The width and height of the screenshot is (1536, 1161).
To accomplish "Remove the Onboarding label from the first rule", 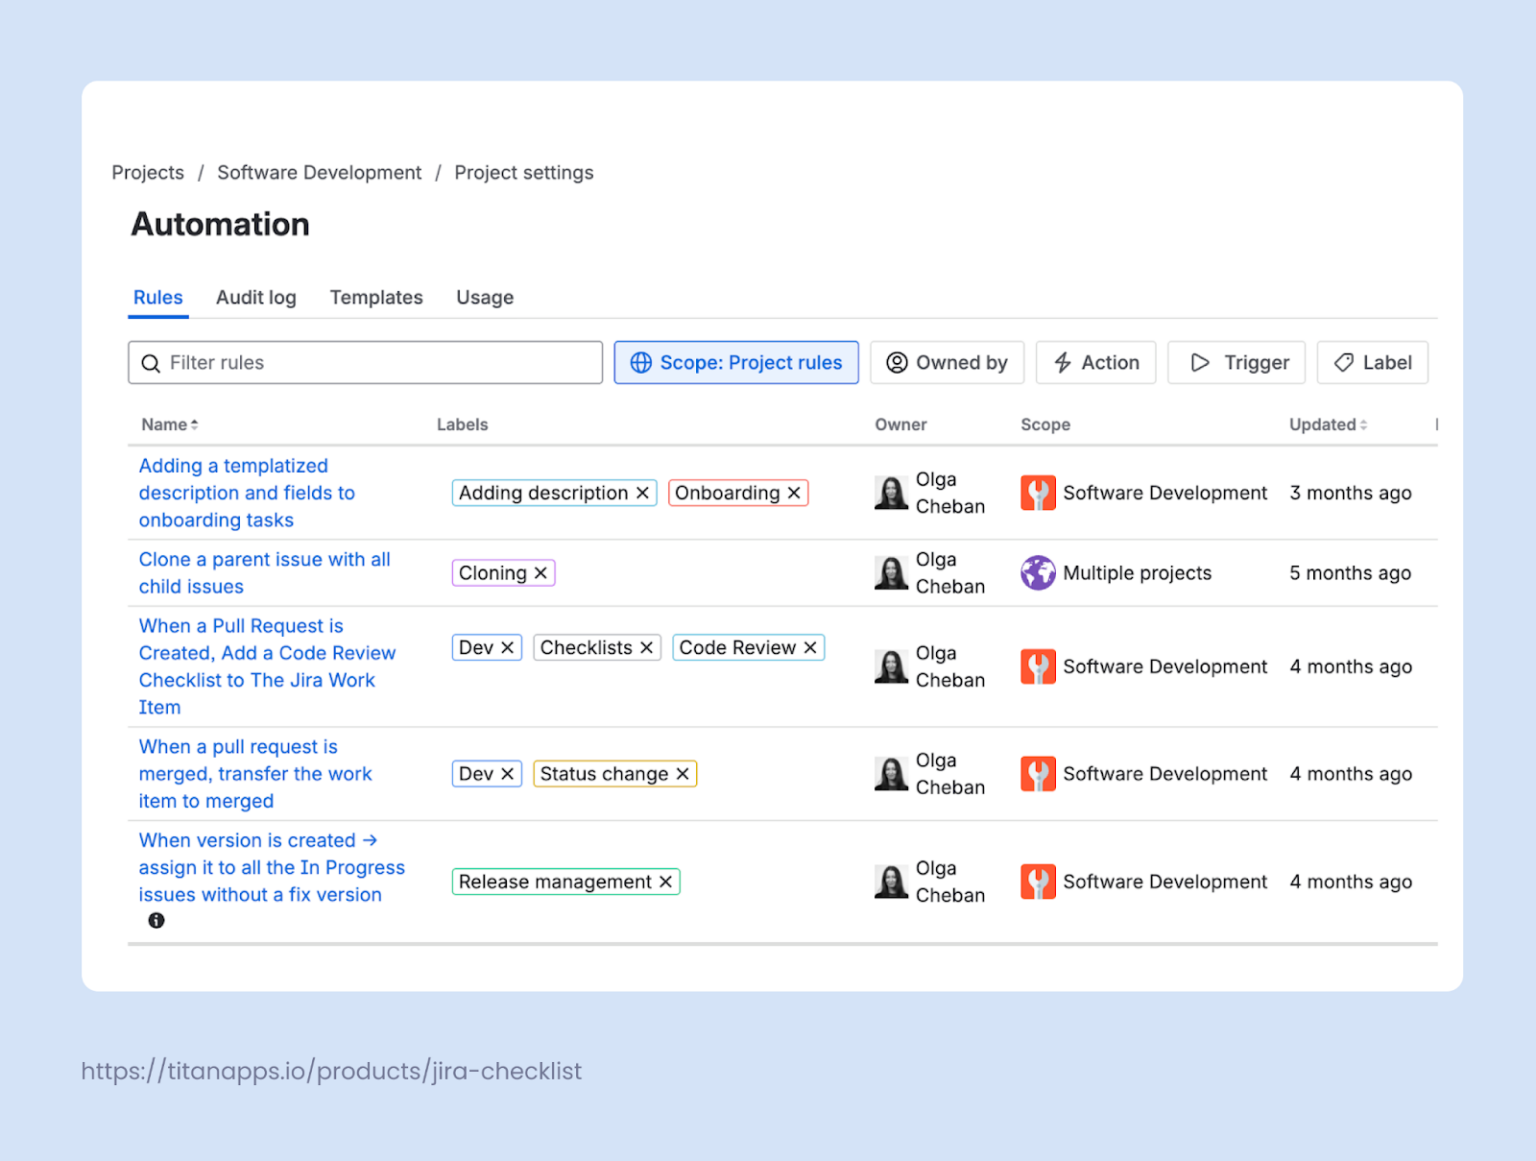I will point(793,492).
